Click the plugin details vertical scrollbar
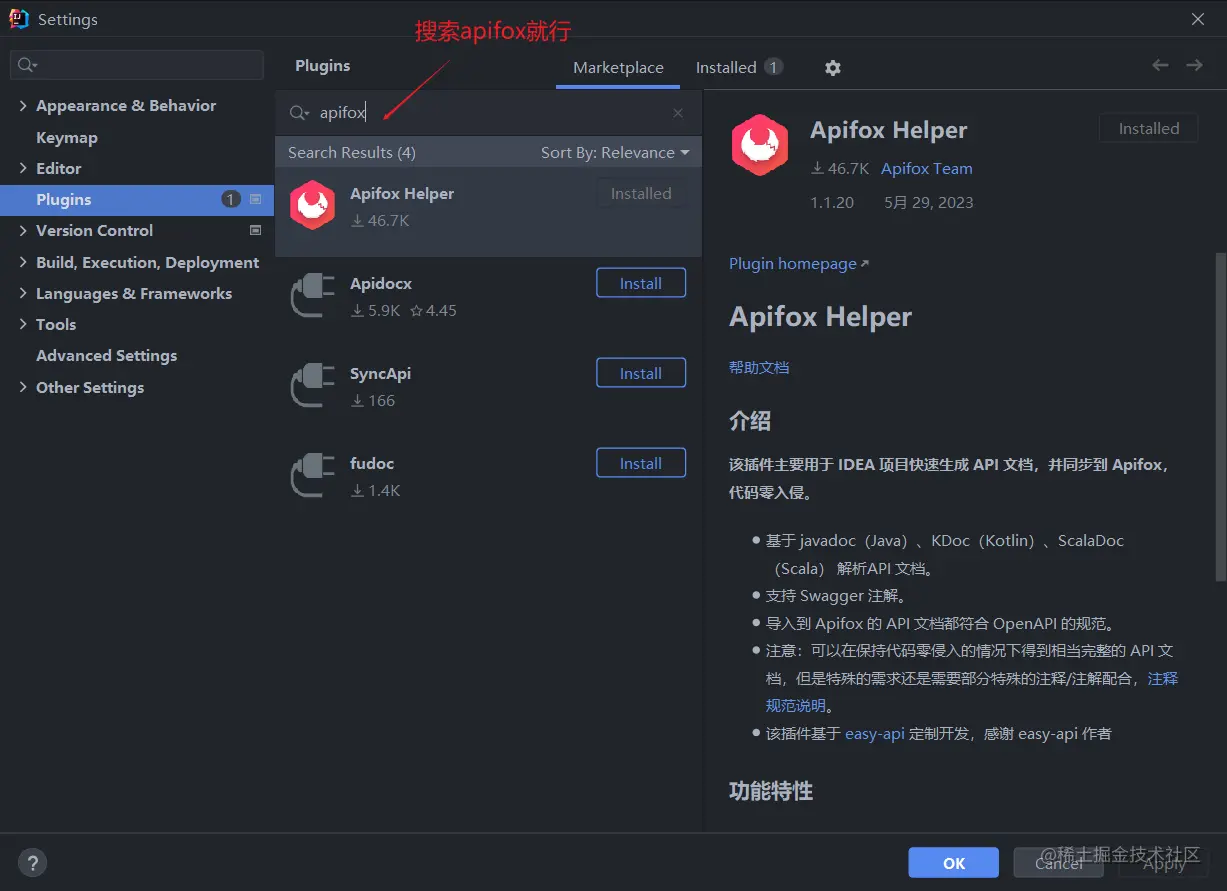Image resolution: width=1227 pixels, height=891 pixels. point(1220,416)
